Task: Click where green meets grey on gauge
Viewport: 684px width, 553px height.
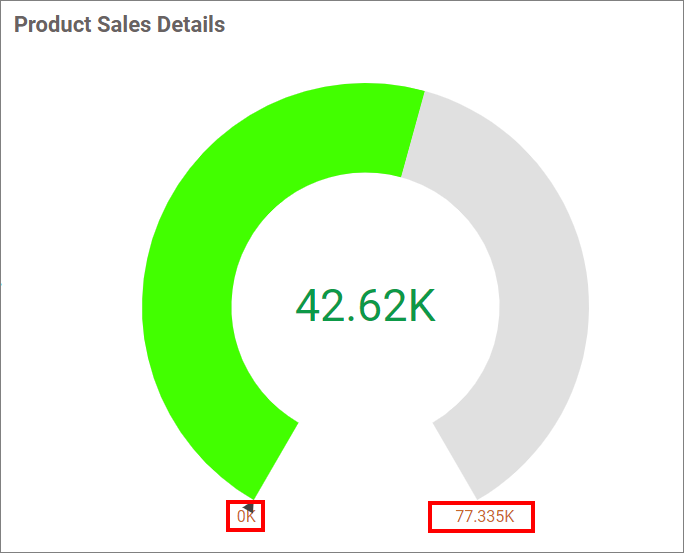Action: [x=413, y=134]
